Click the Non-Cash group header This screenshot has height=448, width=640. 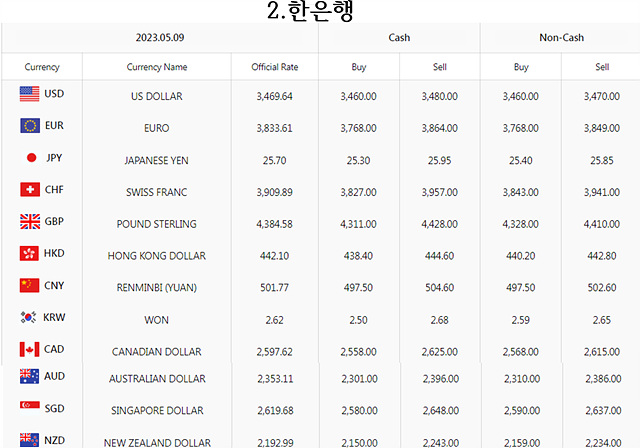(562, 38)
